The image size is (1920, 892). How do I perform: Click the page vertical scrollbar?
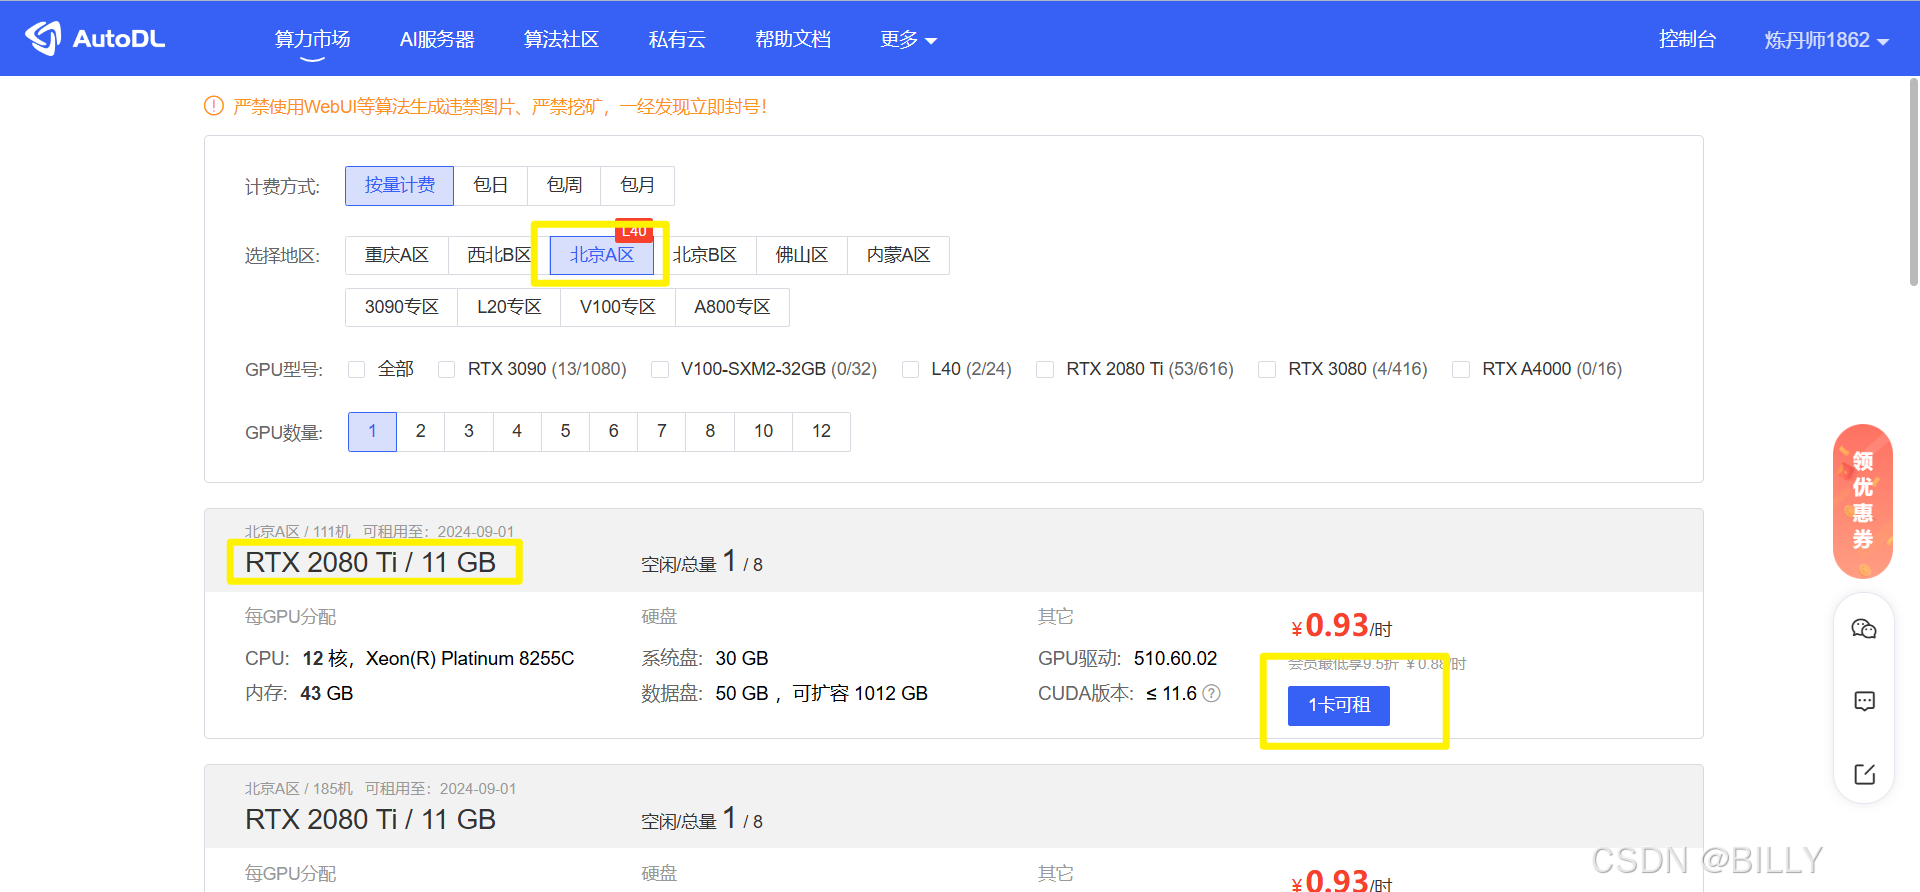click(x=1913, y=183)
